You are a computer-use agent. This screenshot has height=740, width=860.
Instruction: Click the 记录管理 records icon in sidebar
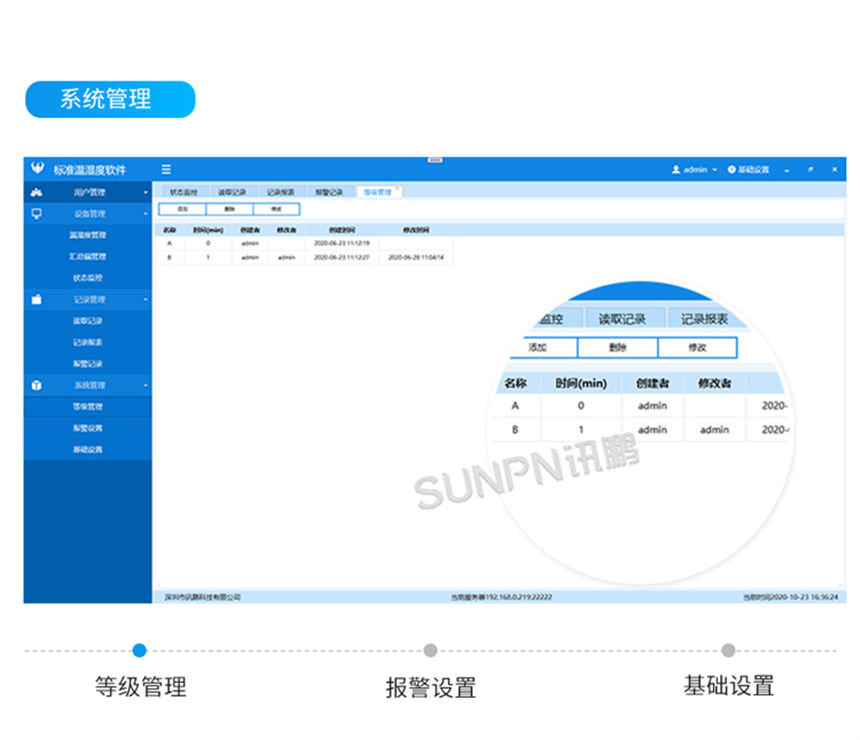coord(37,300)
